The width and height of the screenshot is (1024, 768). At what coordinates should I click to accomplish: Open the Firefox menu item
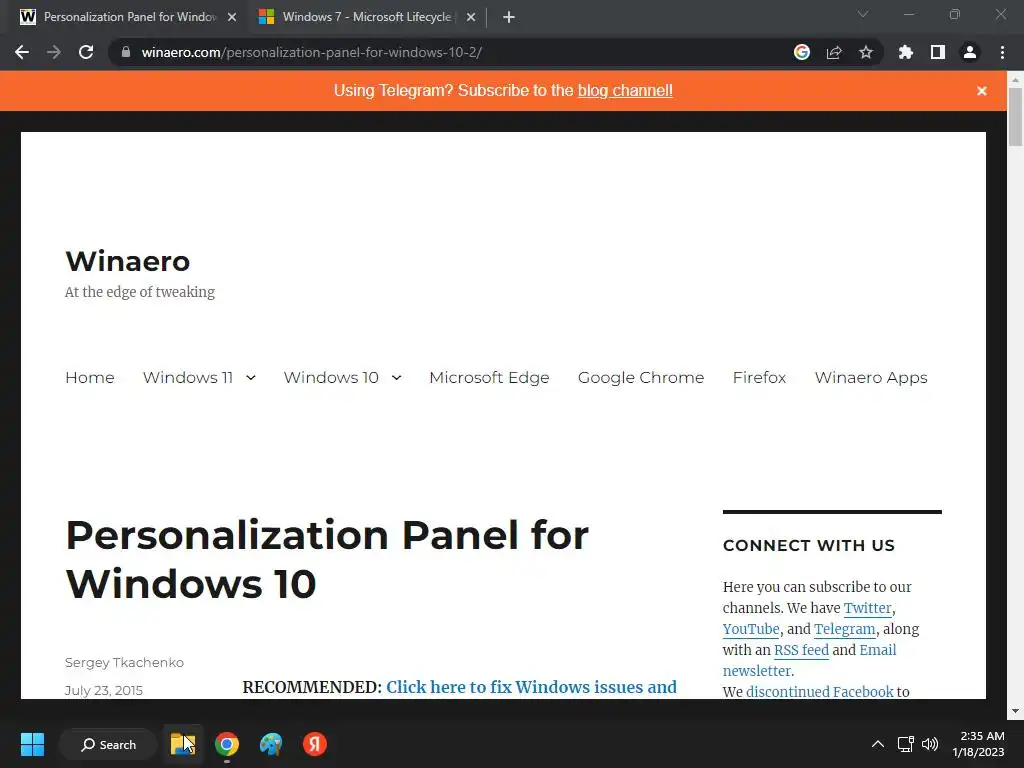(x=760, y=377)
